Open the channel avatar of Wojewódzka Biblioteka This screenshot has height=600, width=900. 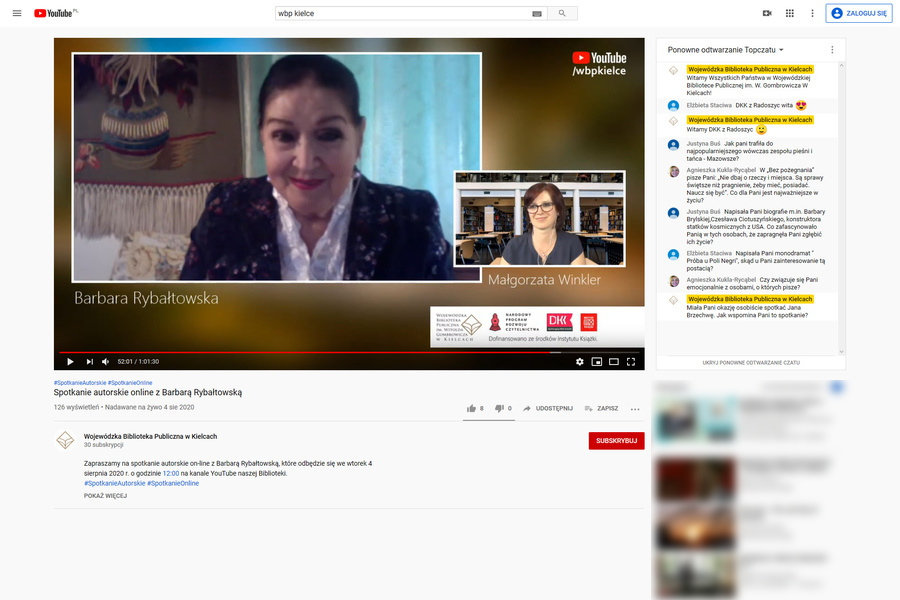(x=65, y=440)
